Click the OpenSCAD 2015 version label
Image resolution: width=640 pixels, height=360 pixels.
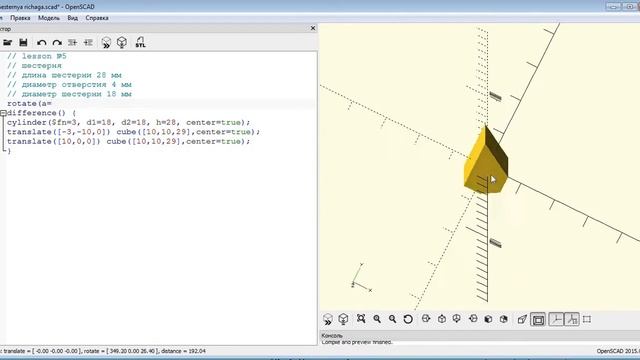[618, 351]
